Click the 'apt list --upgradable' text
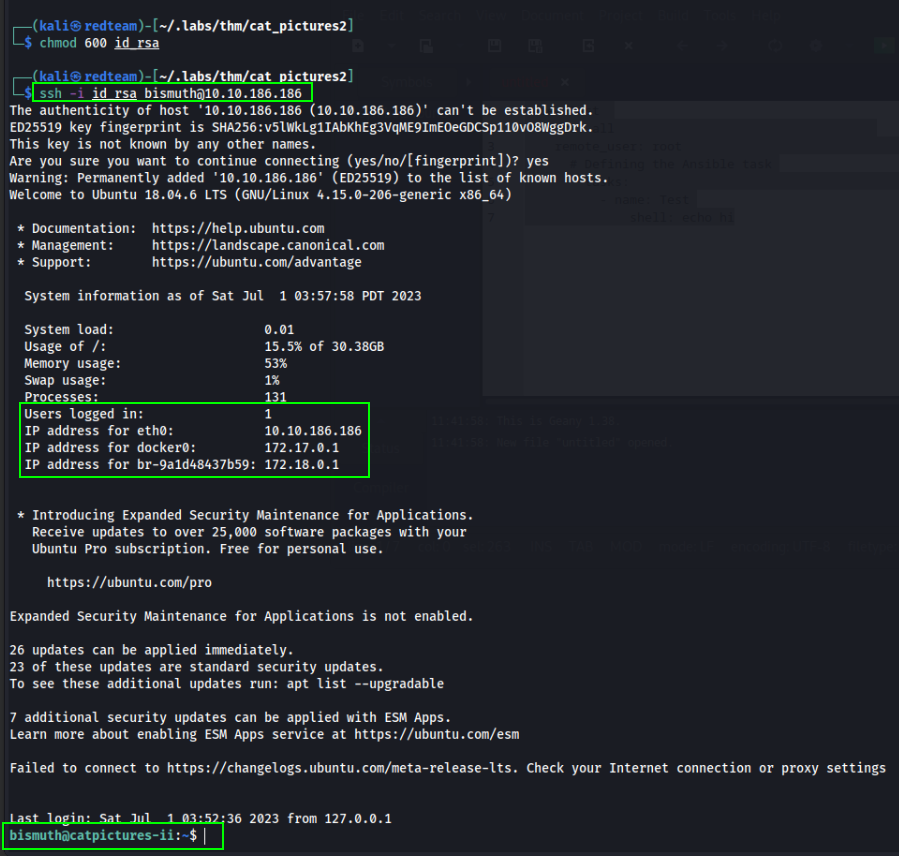899x856 pixels. coord(365,684)
